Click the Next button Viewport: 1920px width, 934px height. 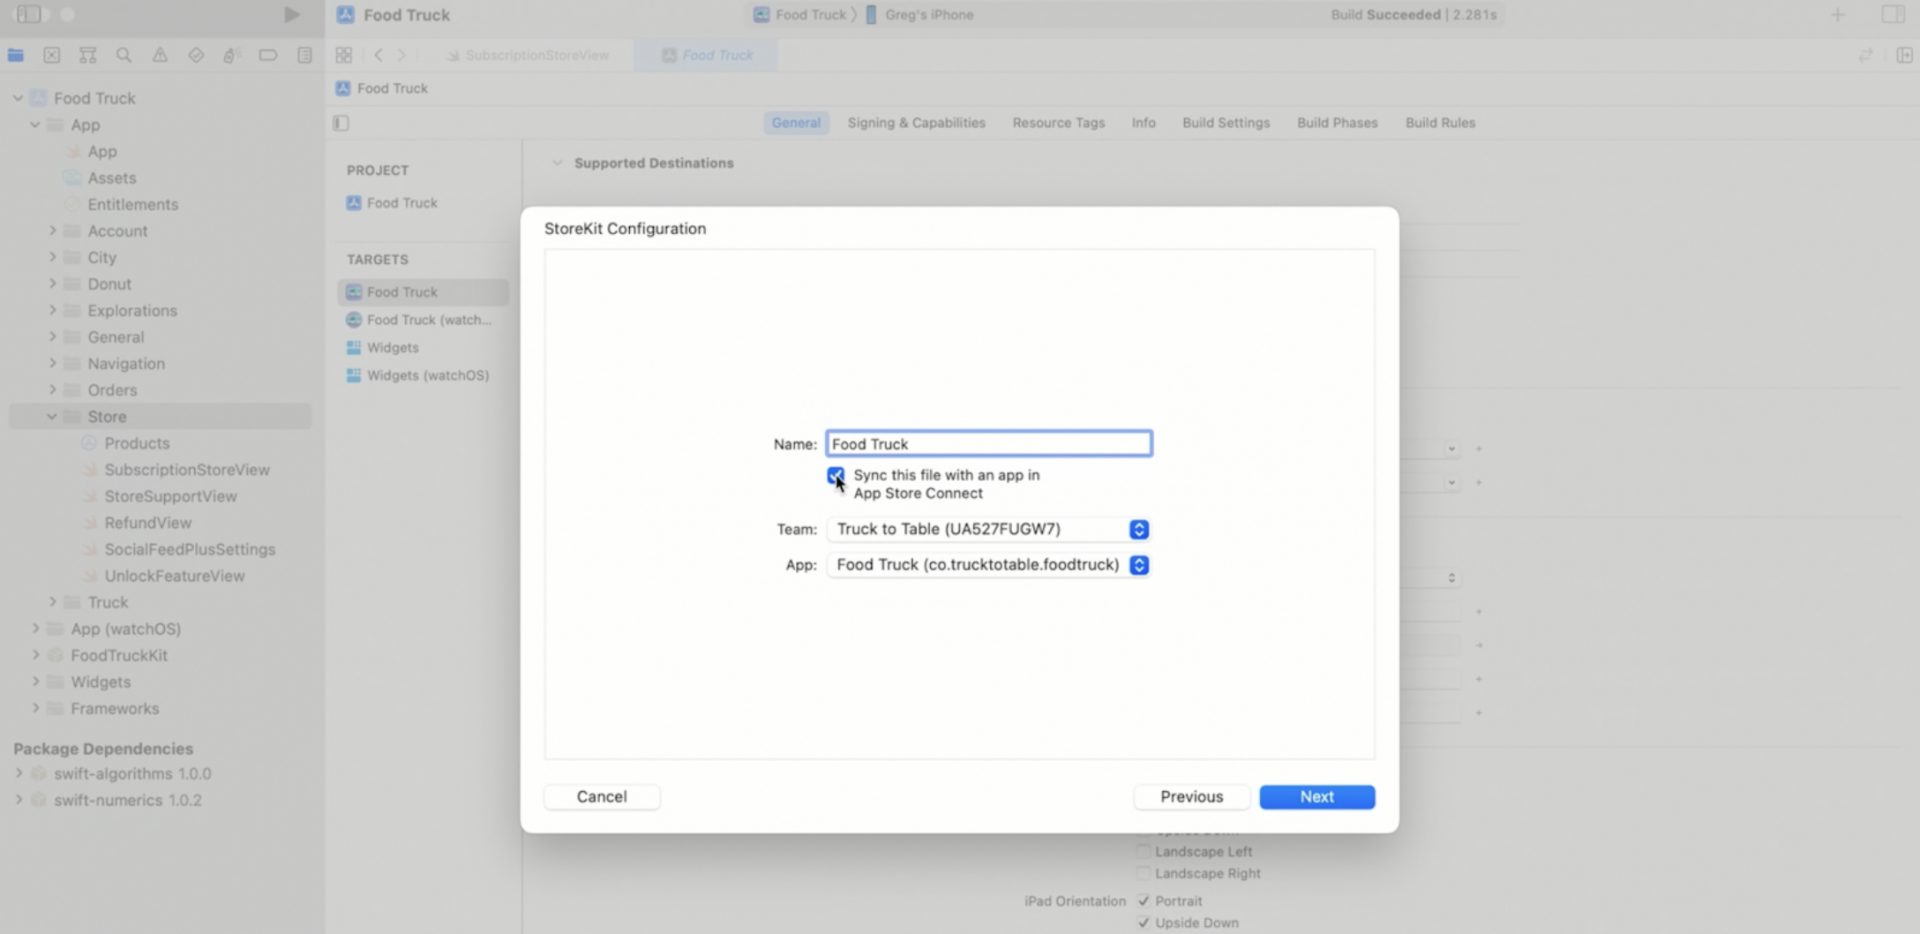pyautogui.click(x=1317, y=797)
